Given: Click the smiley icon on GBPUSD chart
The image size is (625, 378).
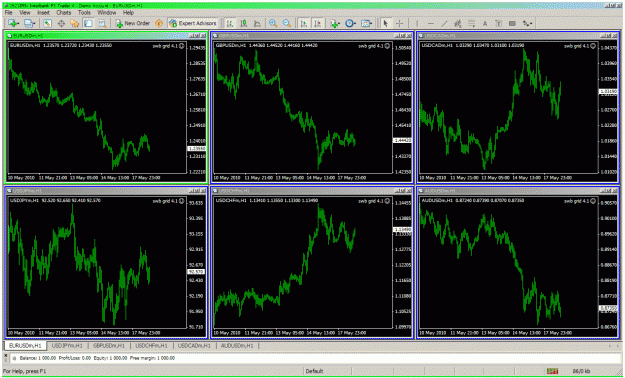Looking at the screenshot, I should (x=387, y=46).
